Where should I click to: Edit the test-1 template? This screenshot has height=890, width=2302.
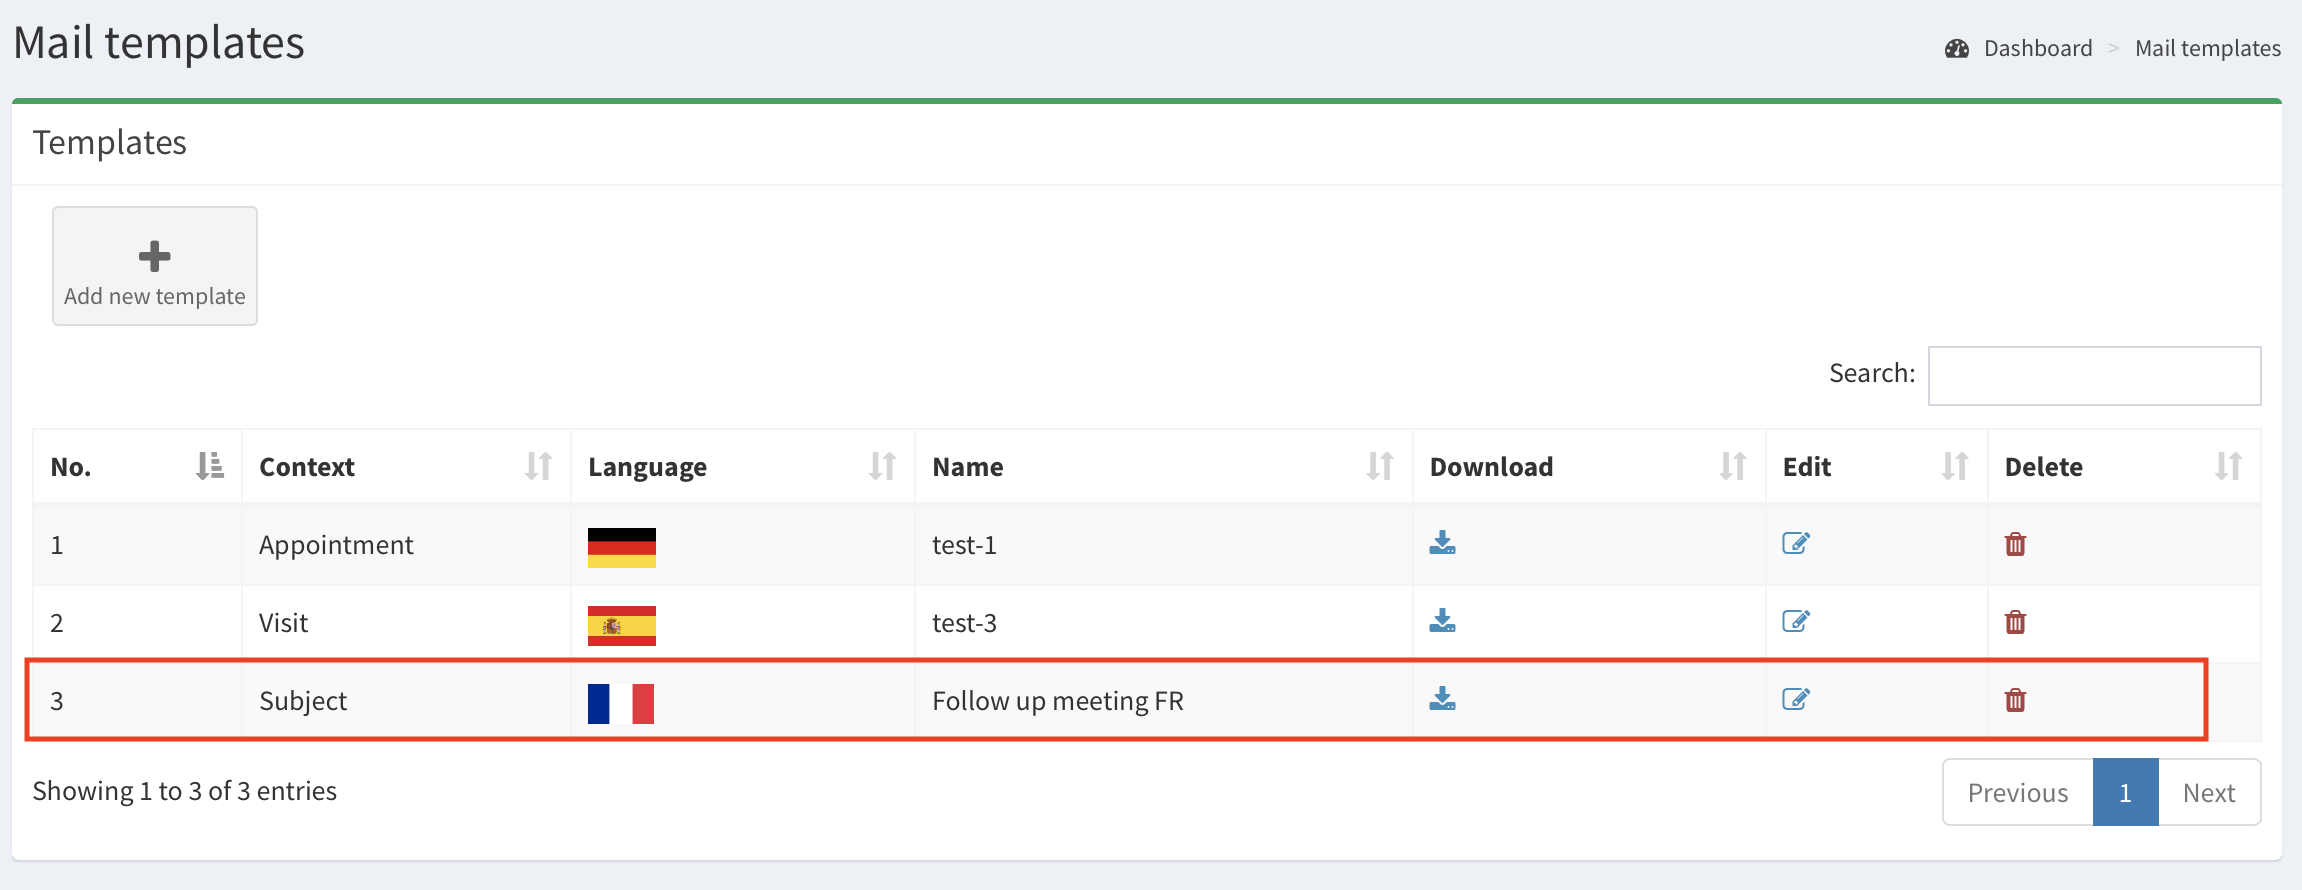pyautogui.click(x=1796, y=543)
